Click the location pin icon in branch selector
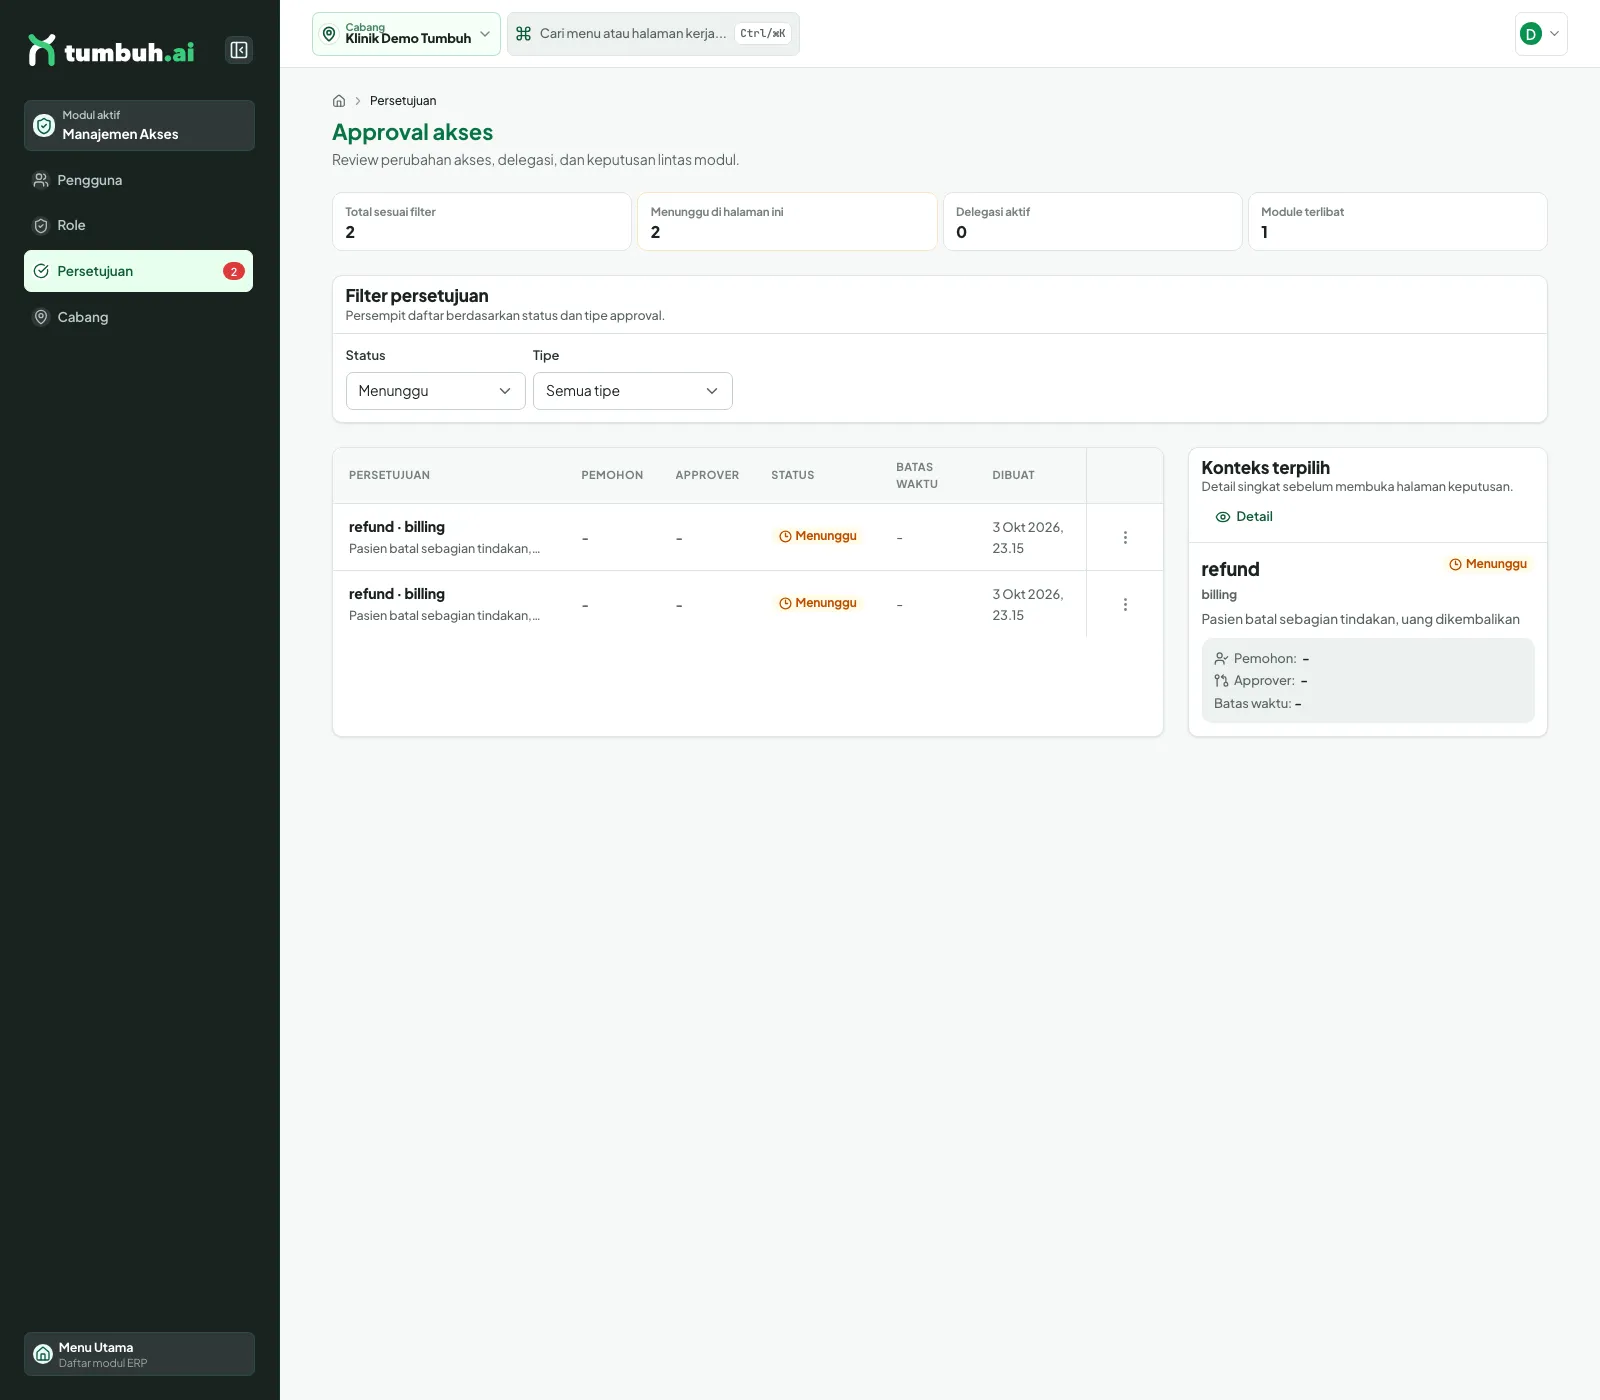The image size is (1600, 1400). 329,34
